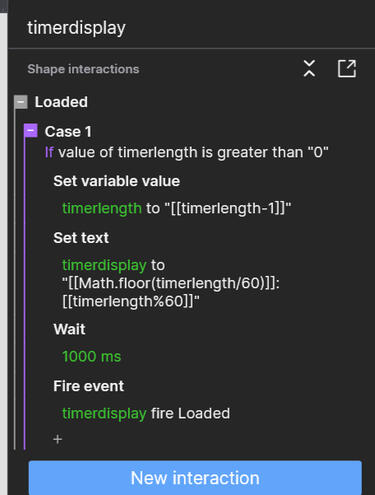Select green timerdisplay link in Set text
Image resolution: width=375 pixels, height=495 pixels.
[104, 265]
